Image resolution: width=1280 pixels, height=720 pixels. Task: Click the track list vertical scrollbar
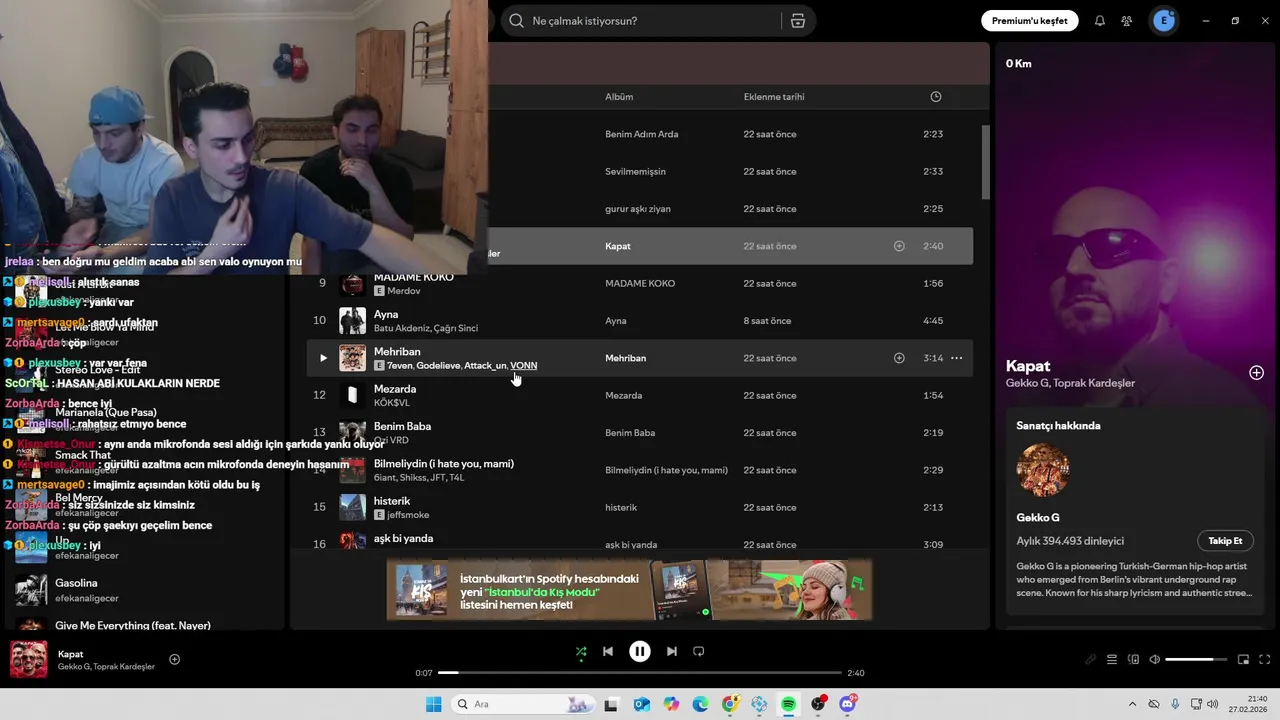[x=985, y=162]
